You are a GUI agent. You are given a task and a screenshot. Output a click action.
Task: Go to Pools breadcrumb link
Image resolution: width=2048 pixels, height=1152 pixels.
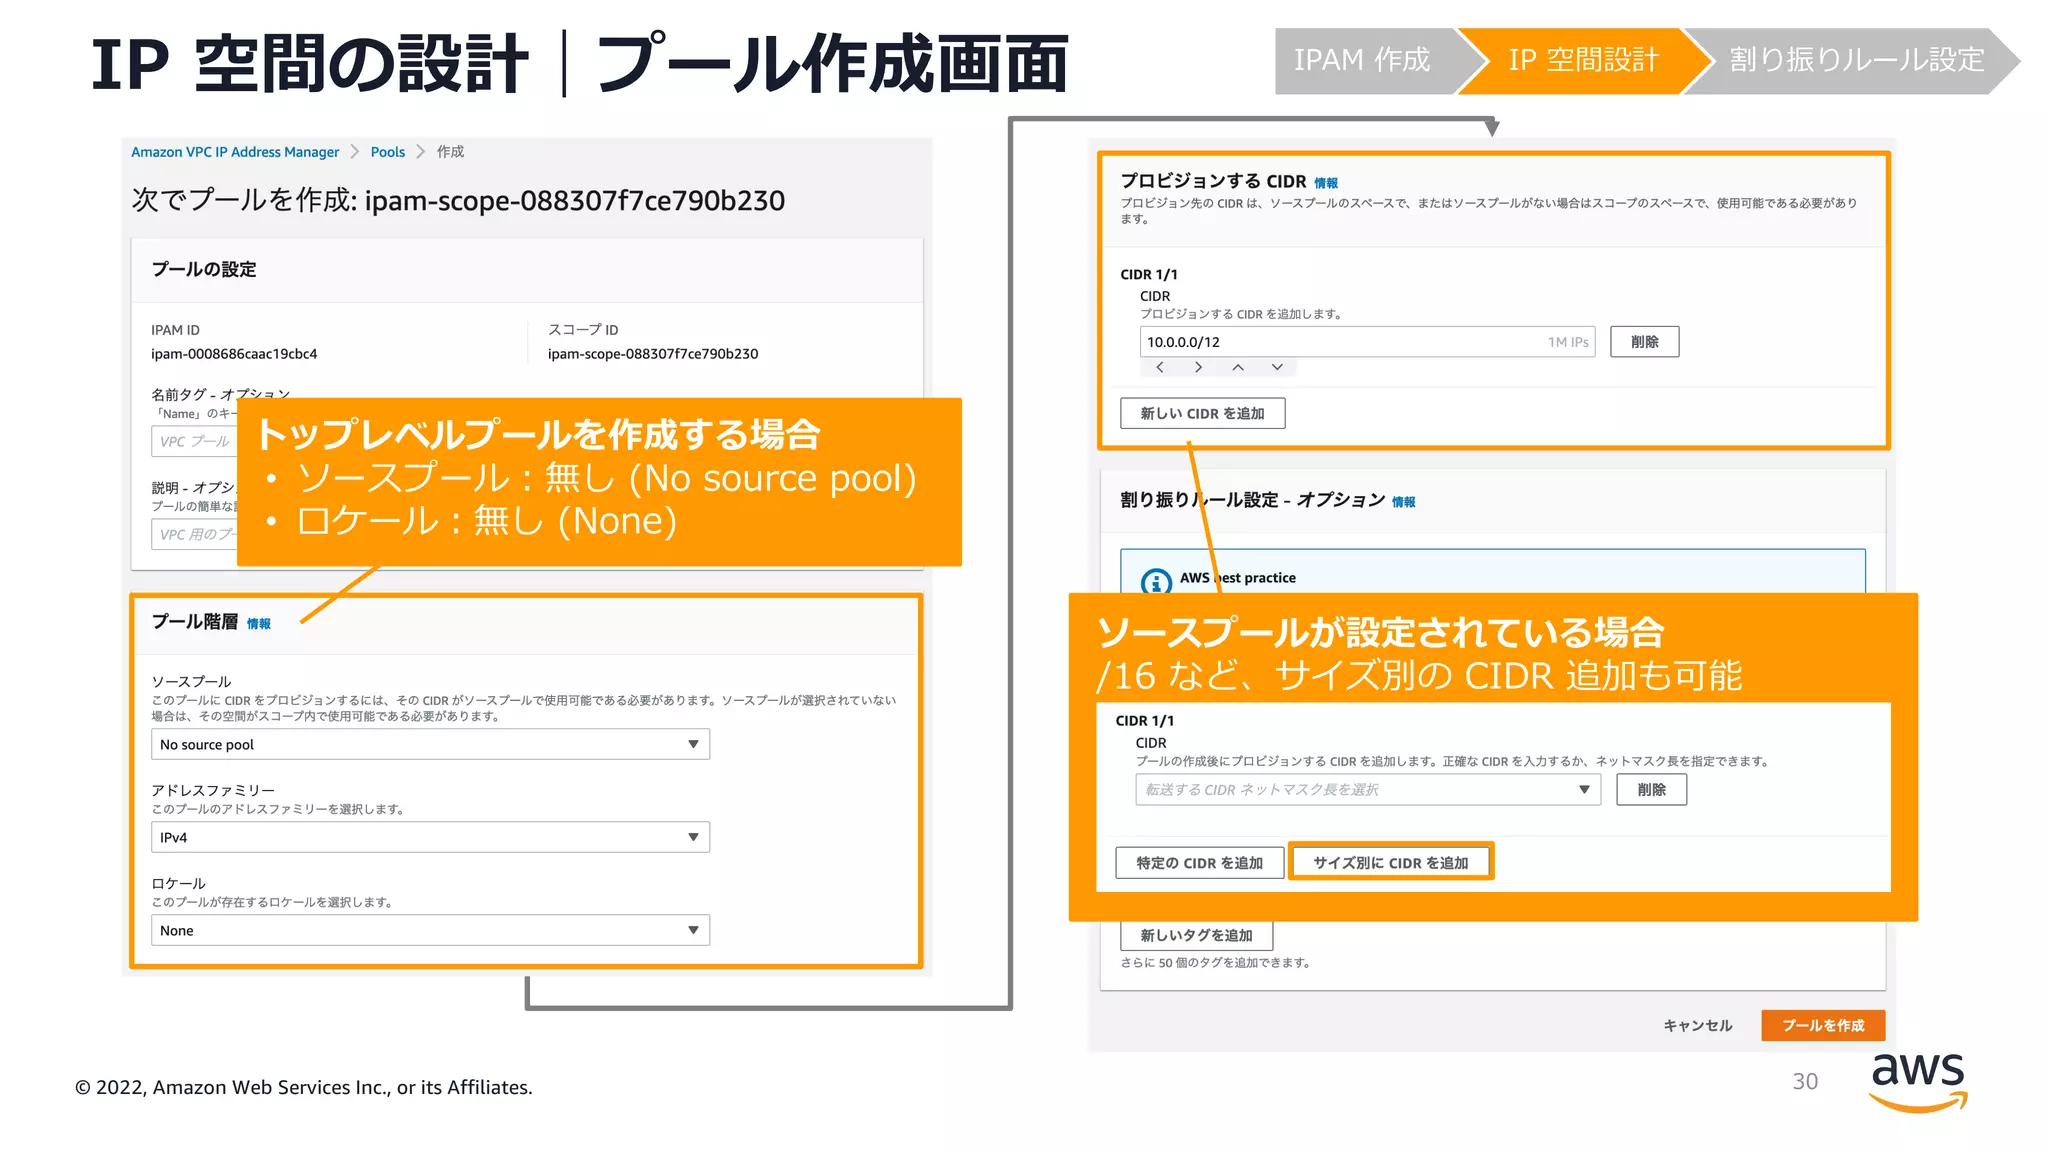pos(387,152)
